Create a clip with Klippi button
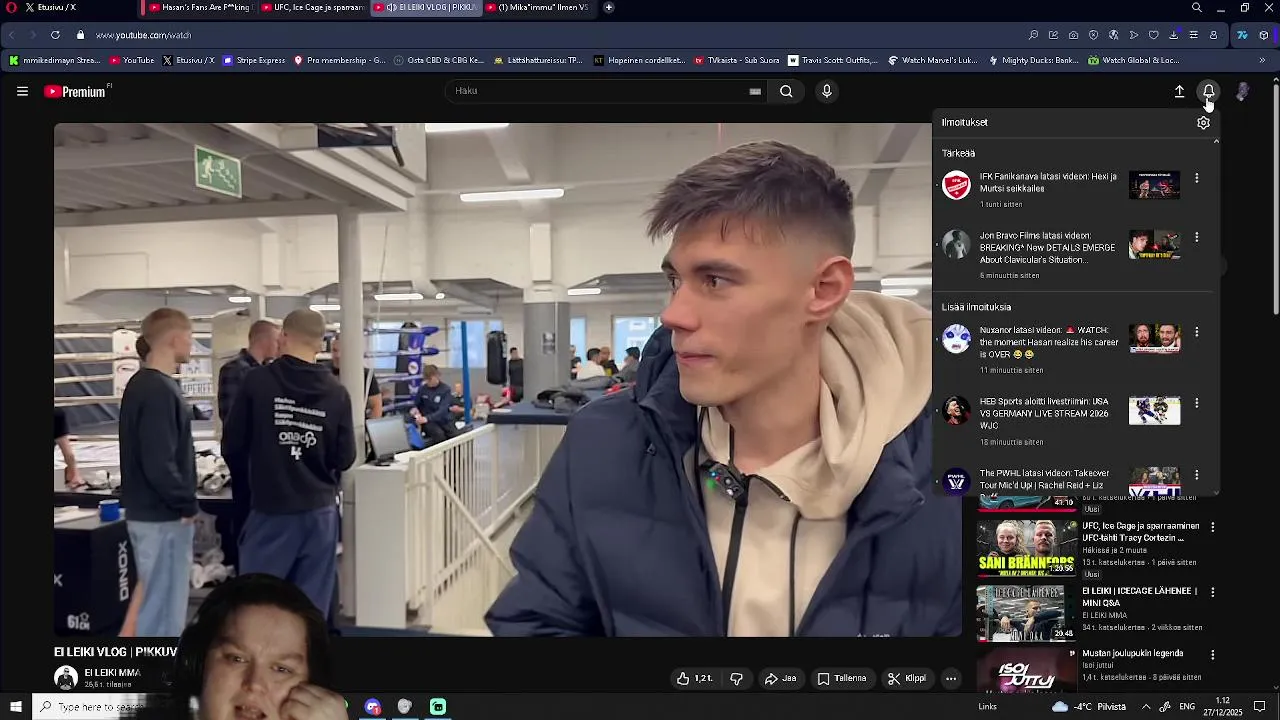The image size is (1280, 720). click(x=907, y=678)
